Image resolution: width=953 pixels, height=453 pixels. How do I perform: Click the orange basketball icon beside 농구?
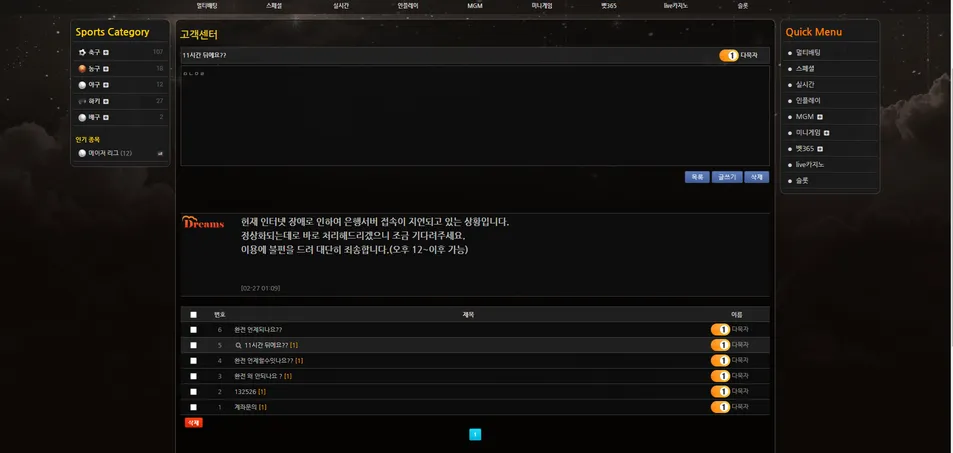82,69
